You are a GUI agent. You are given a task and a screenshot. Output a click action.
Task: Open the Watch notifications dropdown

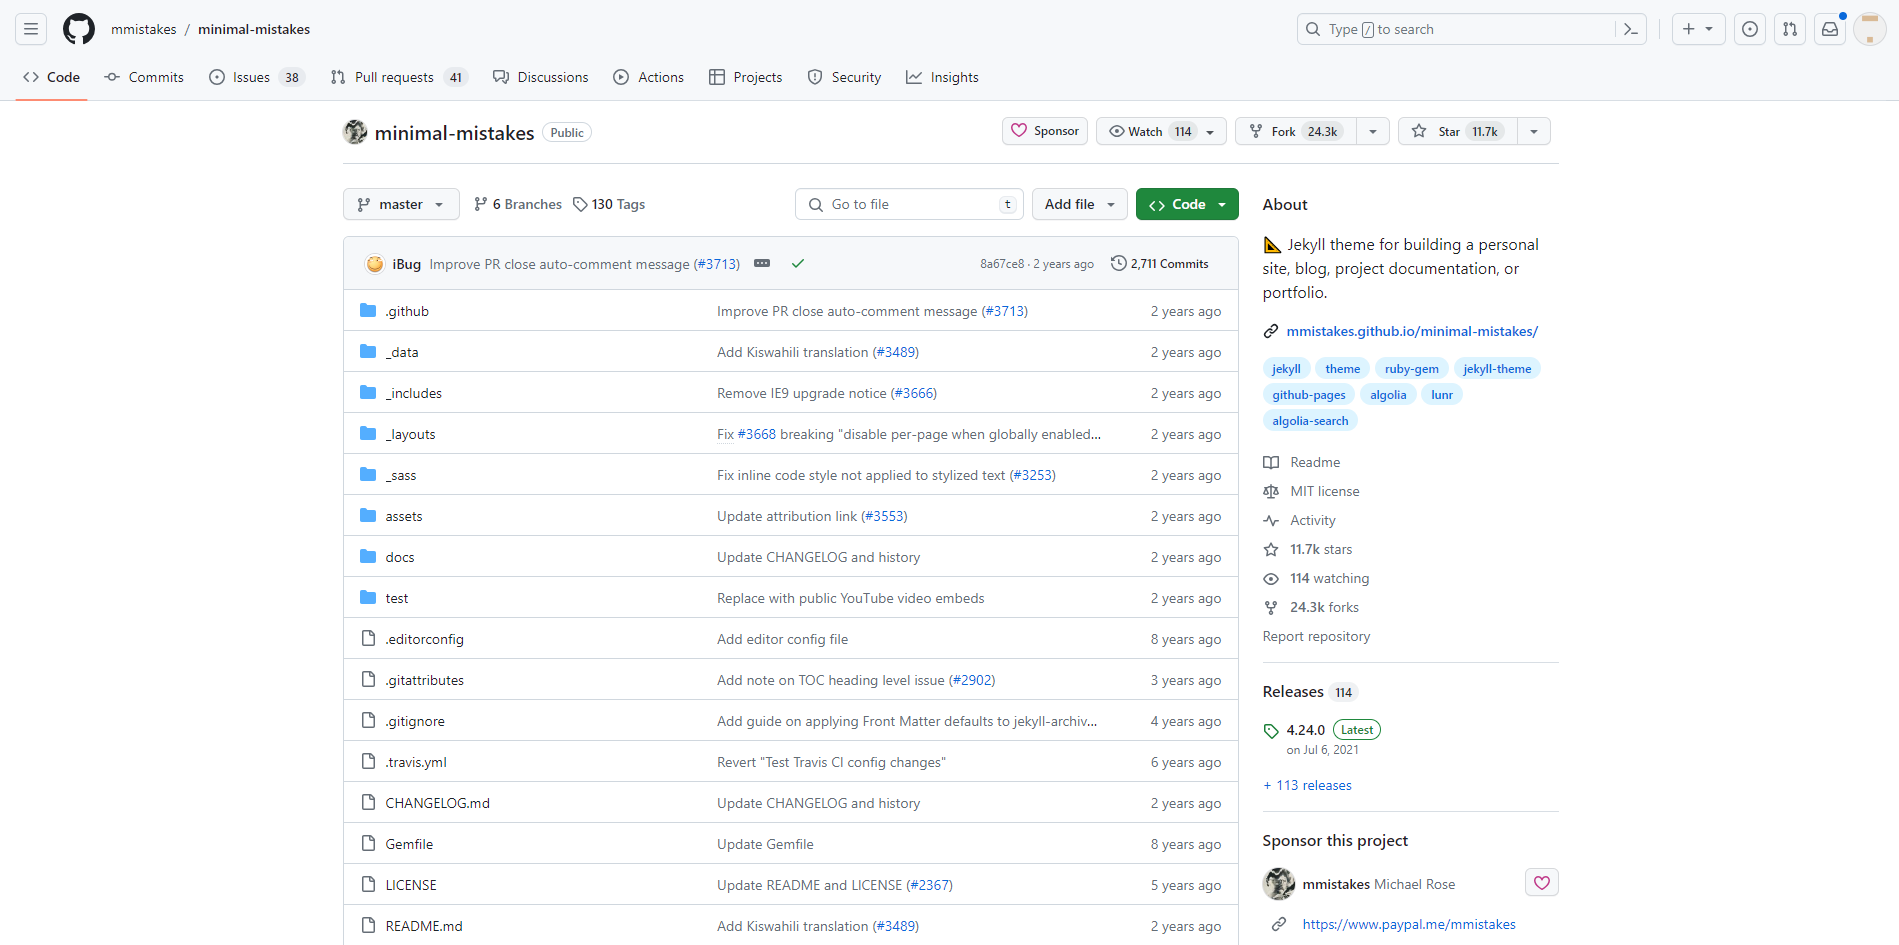point(1161,131)
